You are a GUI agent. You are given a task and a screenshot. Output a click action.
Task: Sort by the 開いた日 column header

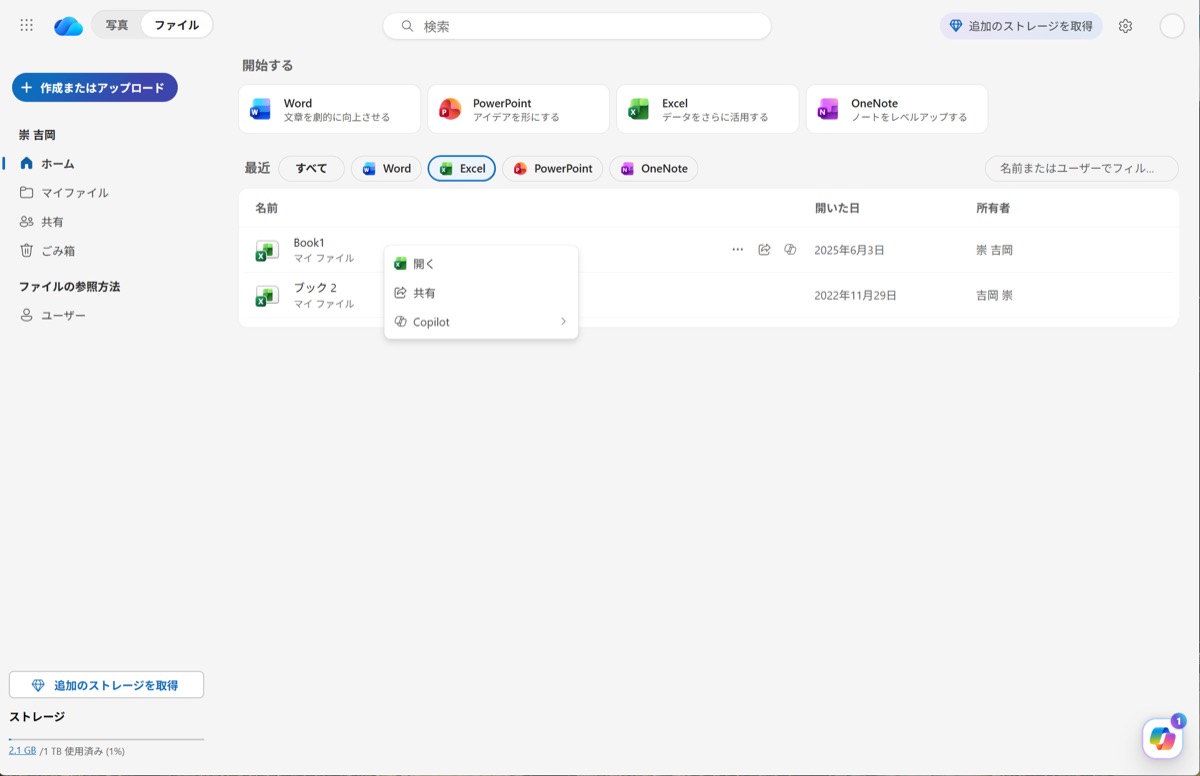click(x=837, y=208)
